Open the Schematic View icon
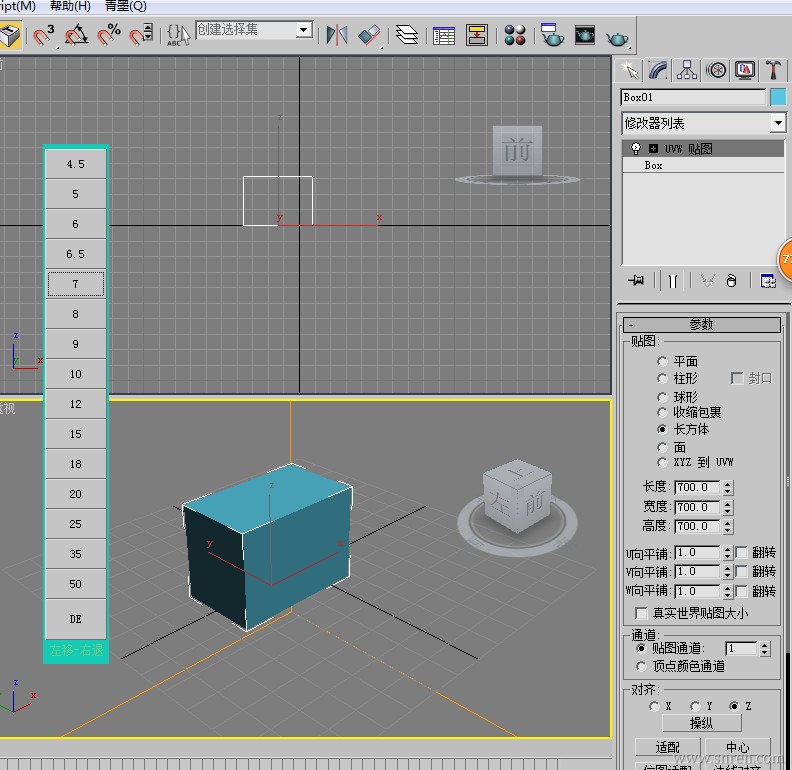 (x=477, y=35)
